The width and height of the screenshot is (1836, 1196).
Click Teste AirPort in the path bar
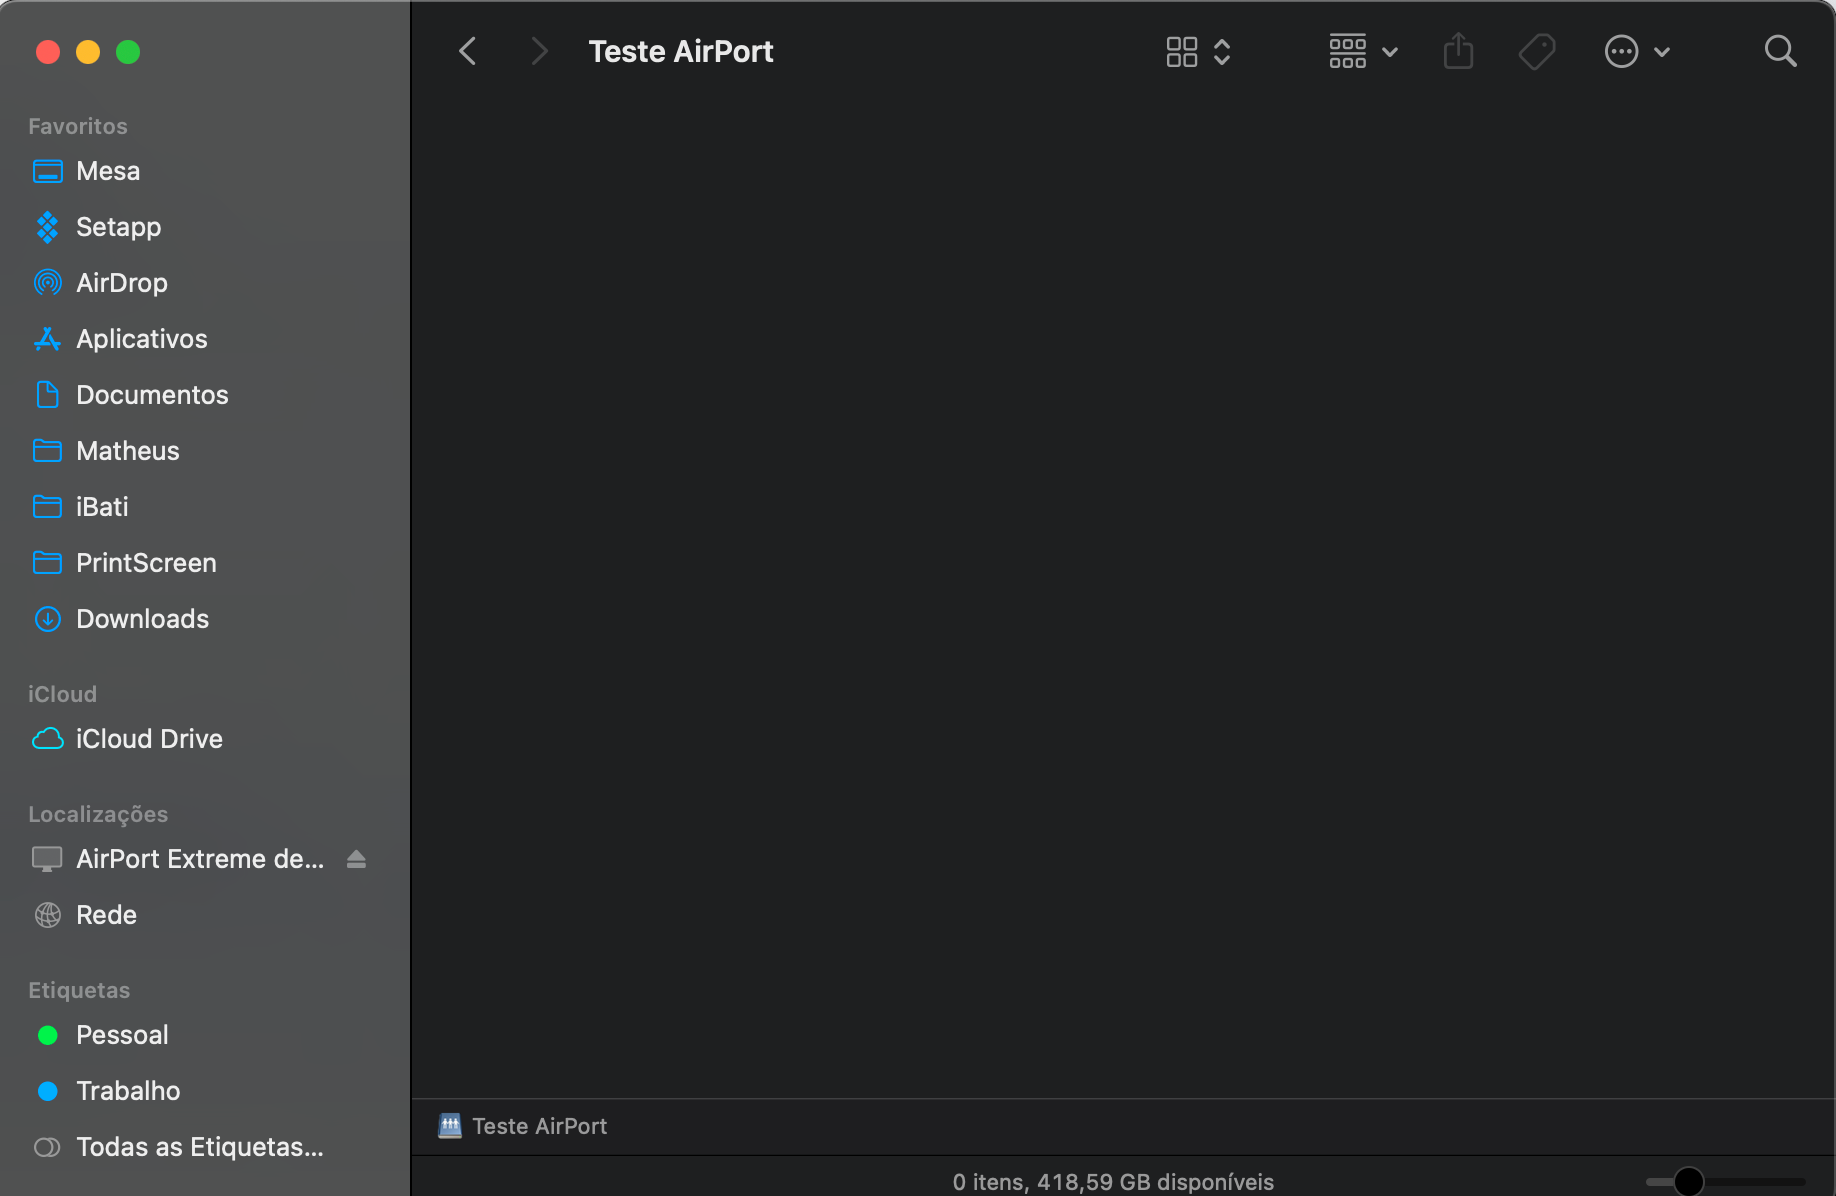pos(538,1126)
